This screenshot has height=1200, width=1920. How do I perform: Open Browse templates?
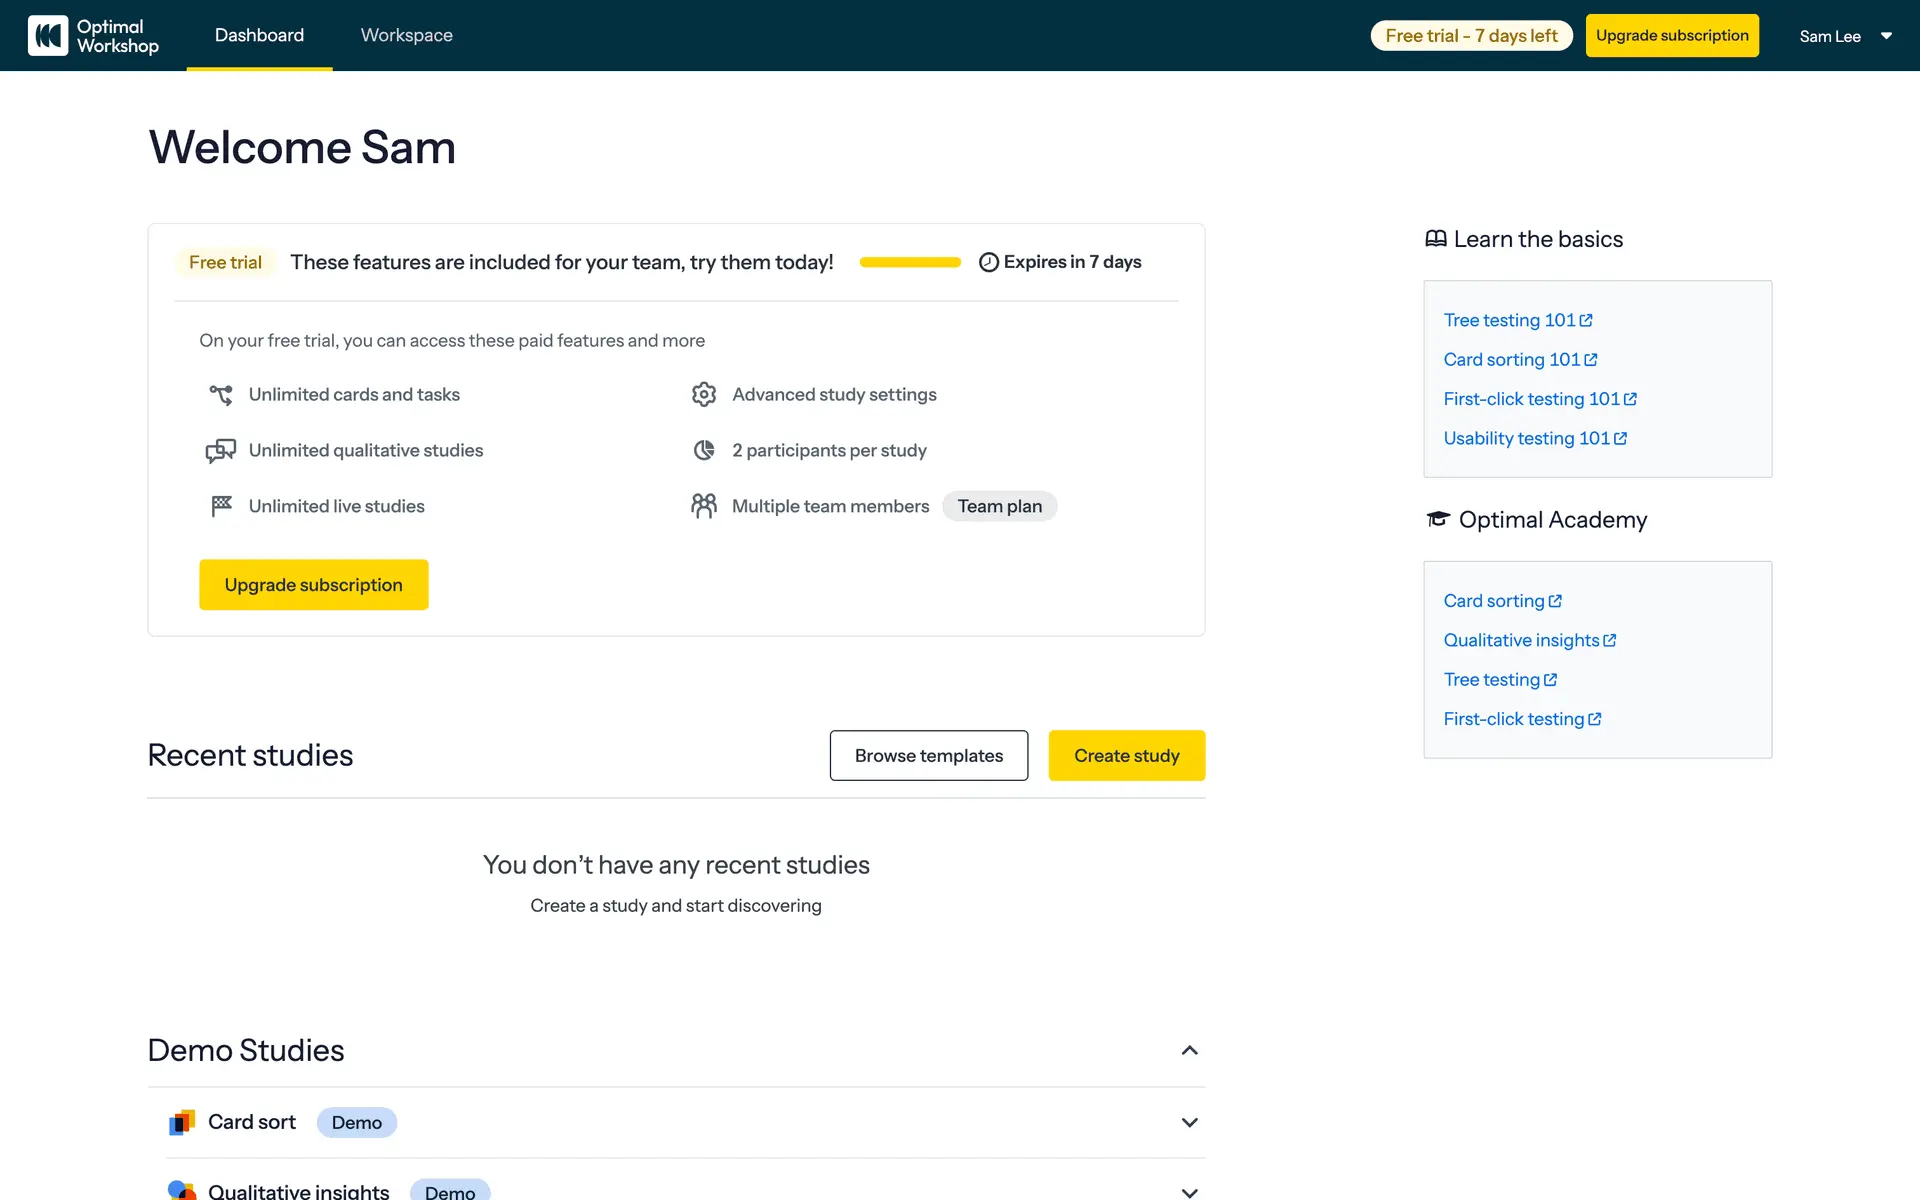pyautogui.click(x=928, y=756)
